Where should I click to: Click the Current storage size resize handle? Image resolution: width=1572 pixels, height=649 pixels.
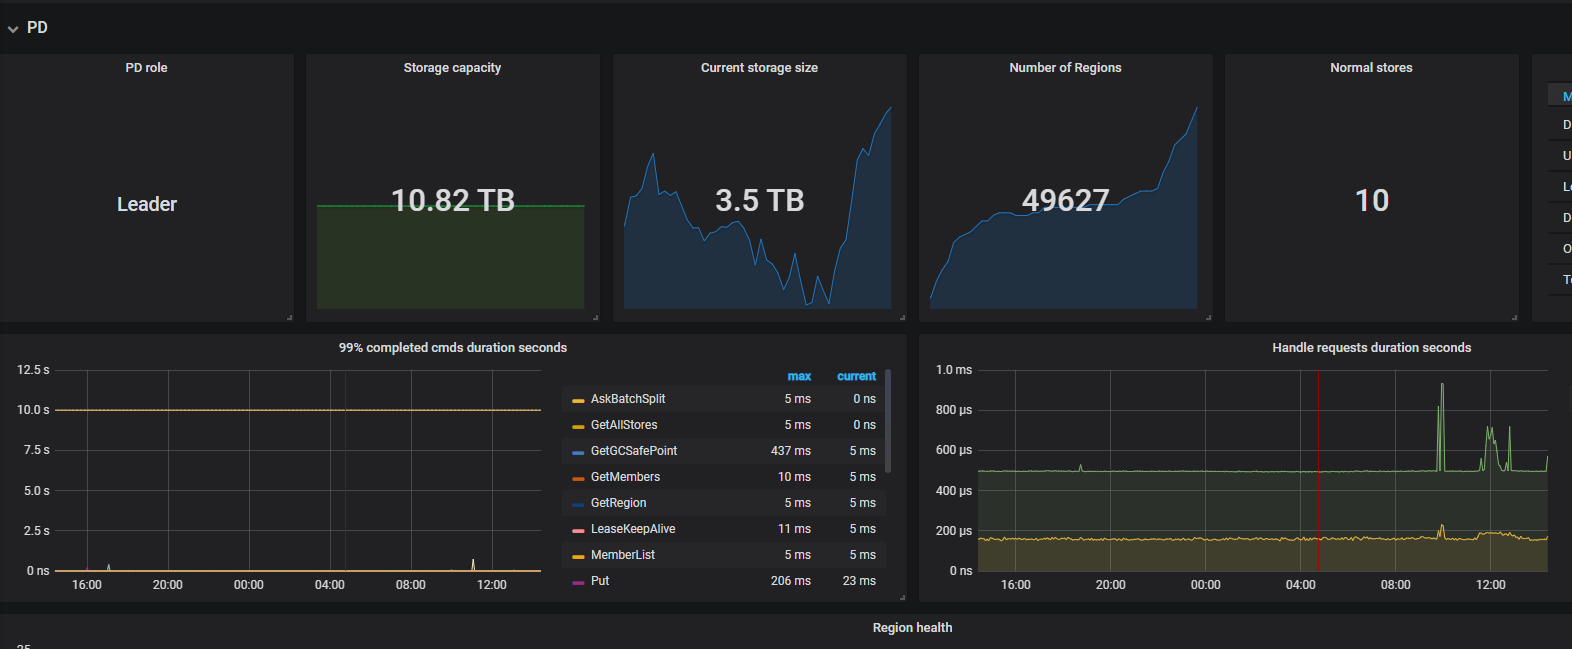(902, 317)
